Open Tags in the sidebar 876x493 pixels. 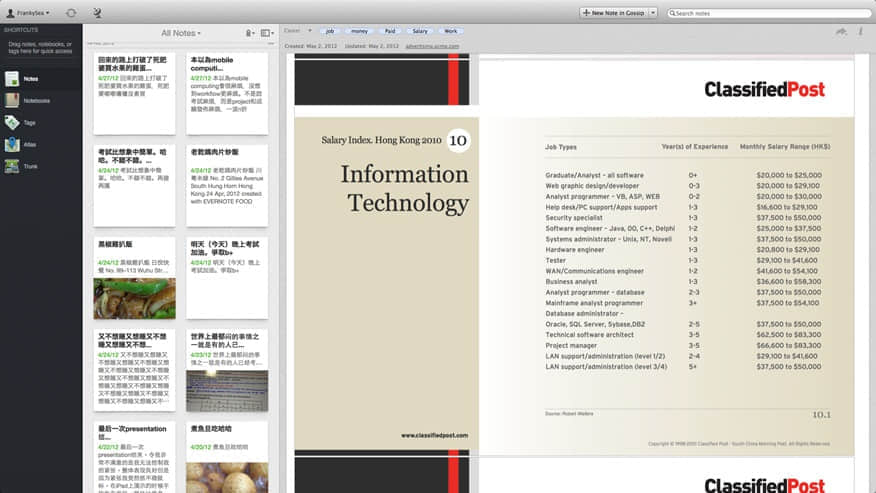pos(29,122)
